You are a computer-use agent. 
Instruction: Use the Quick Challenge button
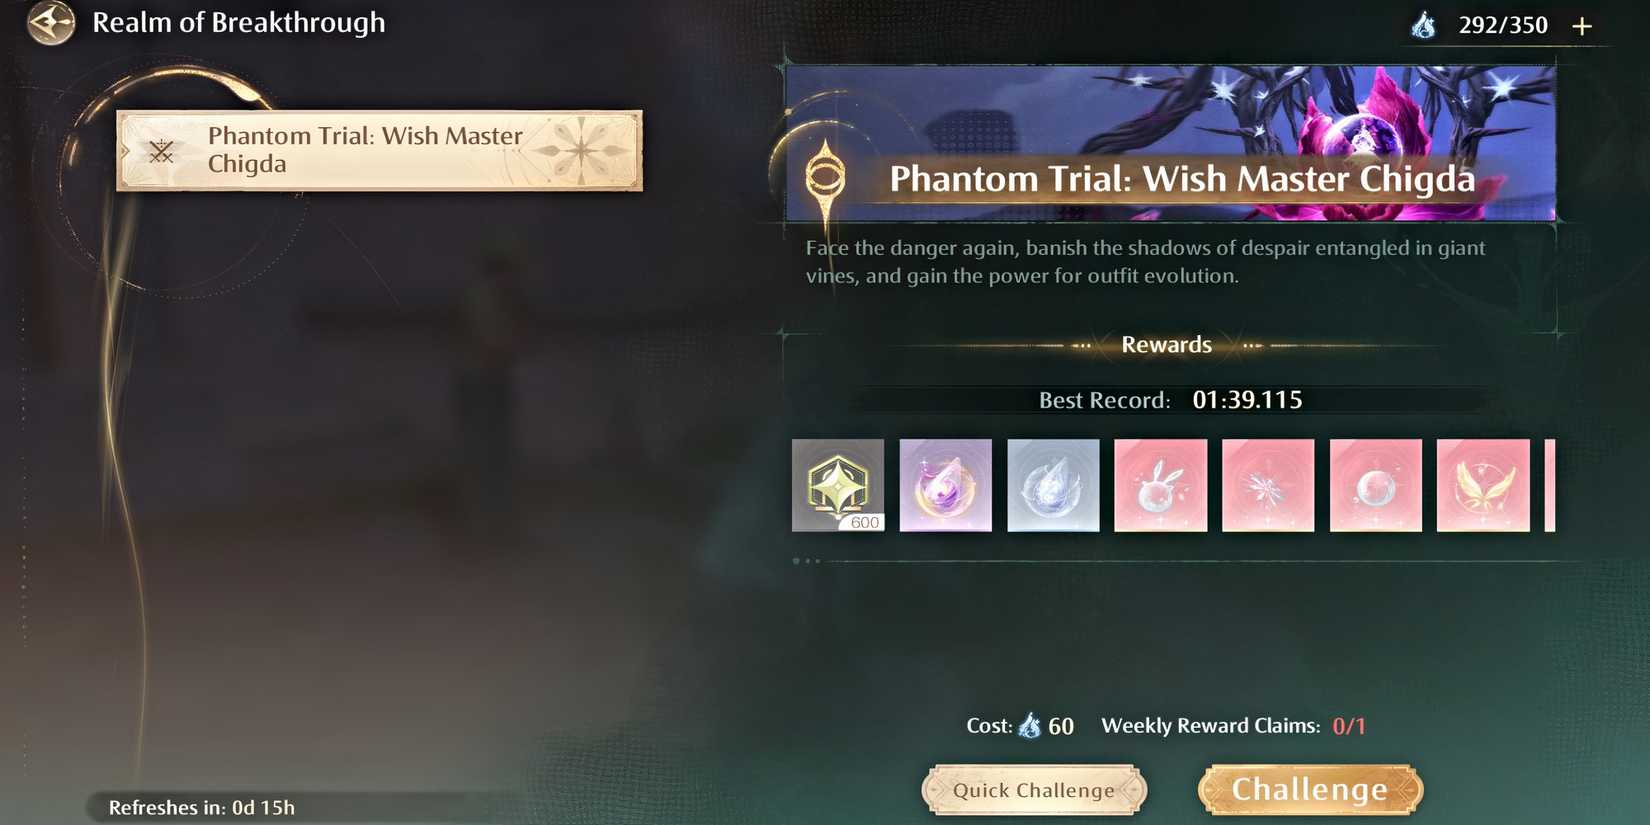1034,790
